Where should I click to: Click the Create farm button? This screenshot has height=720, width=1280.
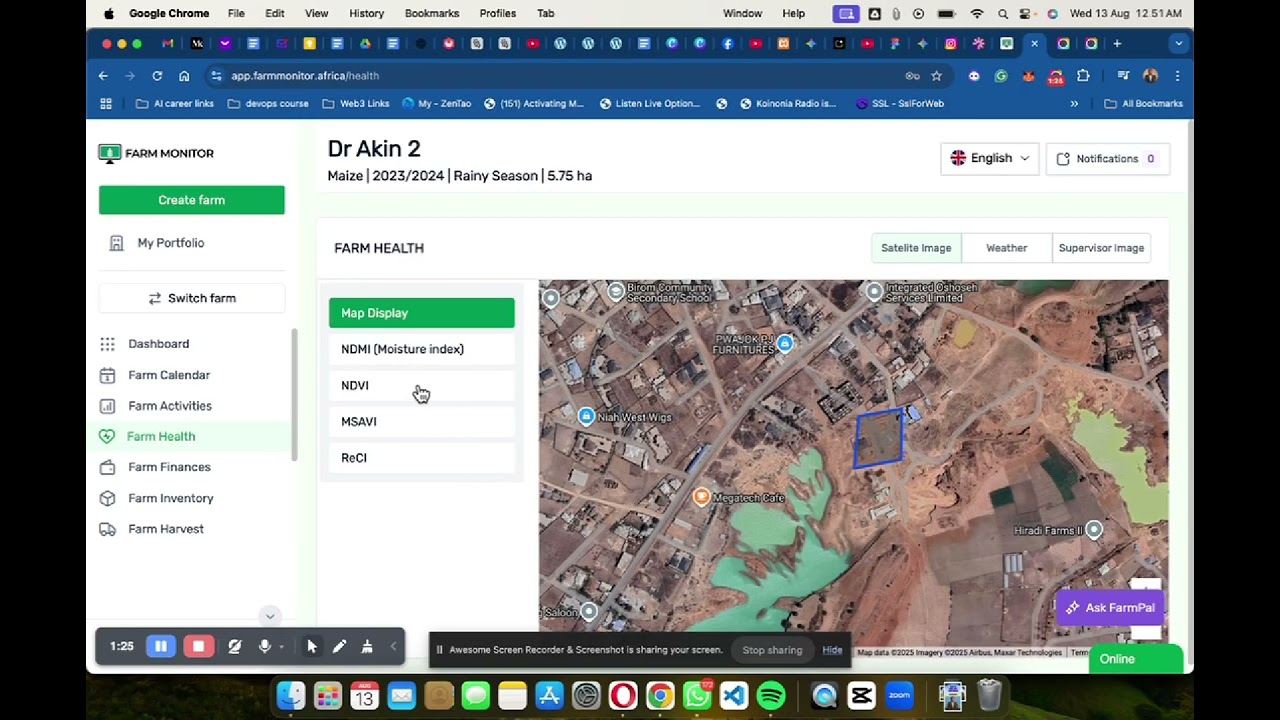click(x=191, y=200)
